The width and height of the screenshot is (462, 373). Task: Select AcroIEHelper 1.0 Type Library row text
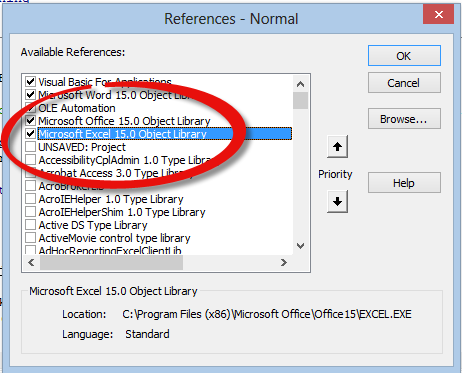pos(111,199)
